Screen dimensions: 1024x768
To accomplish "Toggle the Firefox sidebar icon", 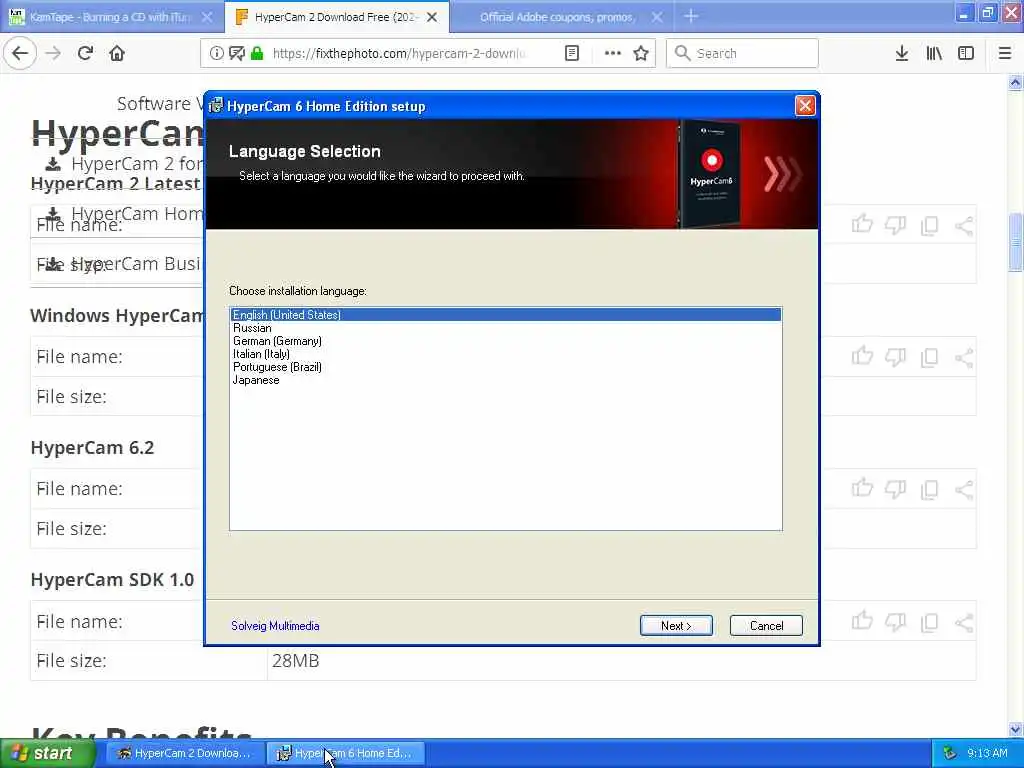I will (966, 54).
